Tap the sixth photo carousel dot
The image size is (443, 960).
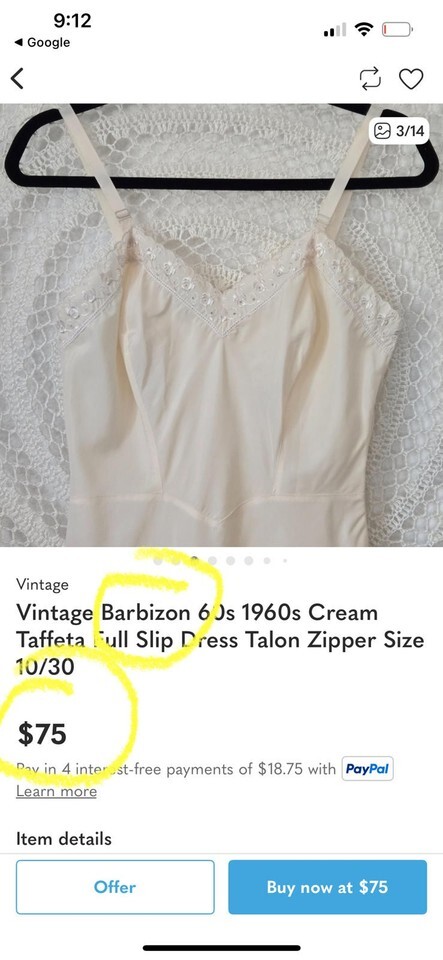click(248, 560)
